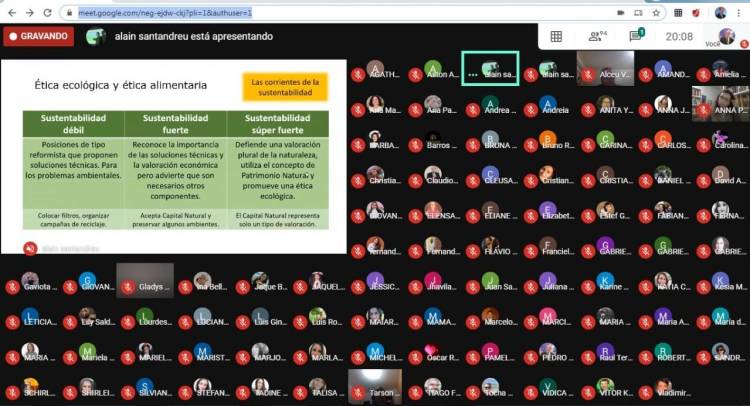
Task: Toggle the presentation audio mute icon
Action: coord(30,248)
